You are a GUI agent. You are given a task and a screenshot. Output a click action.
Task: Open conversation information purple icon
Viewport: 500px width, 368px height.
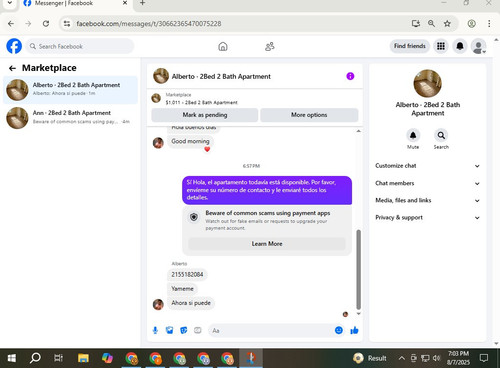point(350,76)
